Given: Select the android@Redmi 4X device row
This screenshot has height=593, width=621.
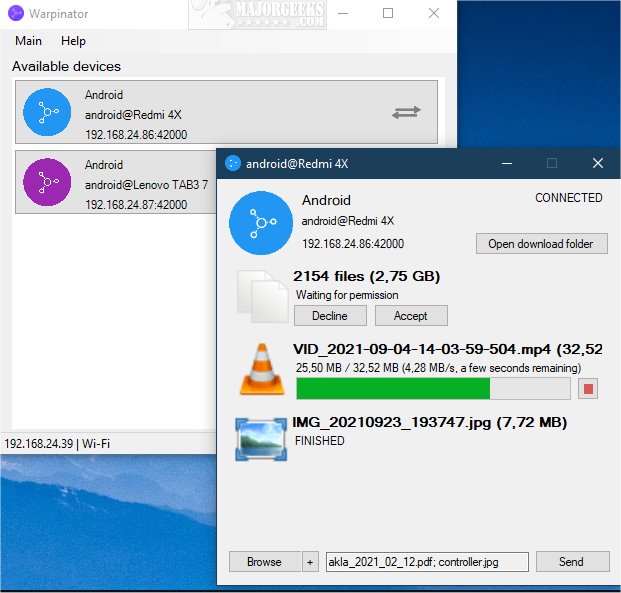Looking at the screenshot, I should point(227,112).
